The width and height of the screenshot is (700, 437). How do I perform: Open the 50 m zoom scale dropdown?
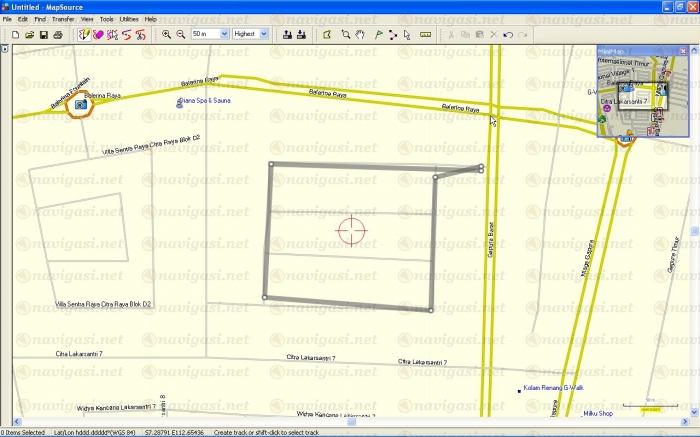pyautogui.click(x=221, y=34)
